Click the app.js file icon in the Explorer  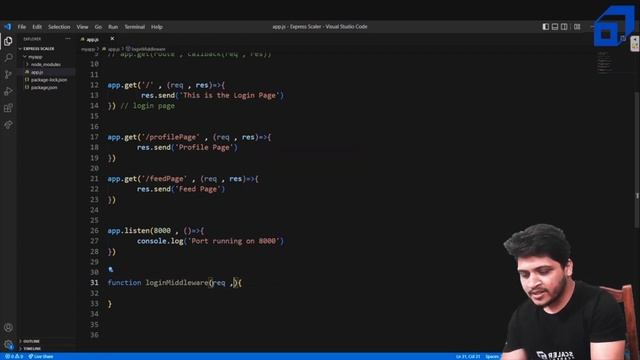click(x=27, y=72)
